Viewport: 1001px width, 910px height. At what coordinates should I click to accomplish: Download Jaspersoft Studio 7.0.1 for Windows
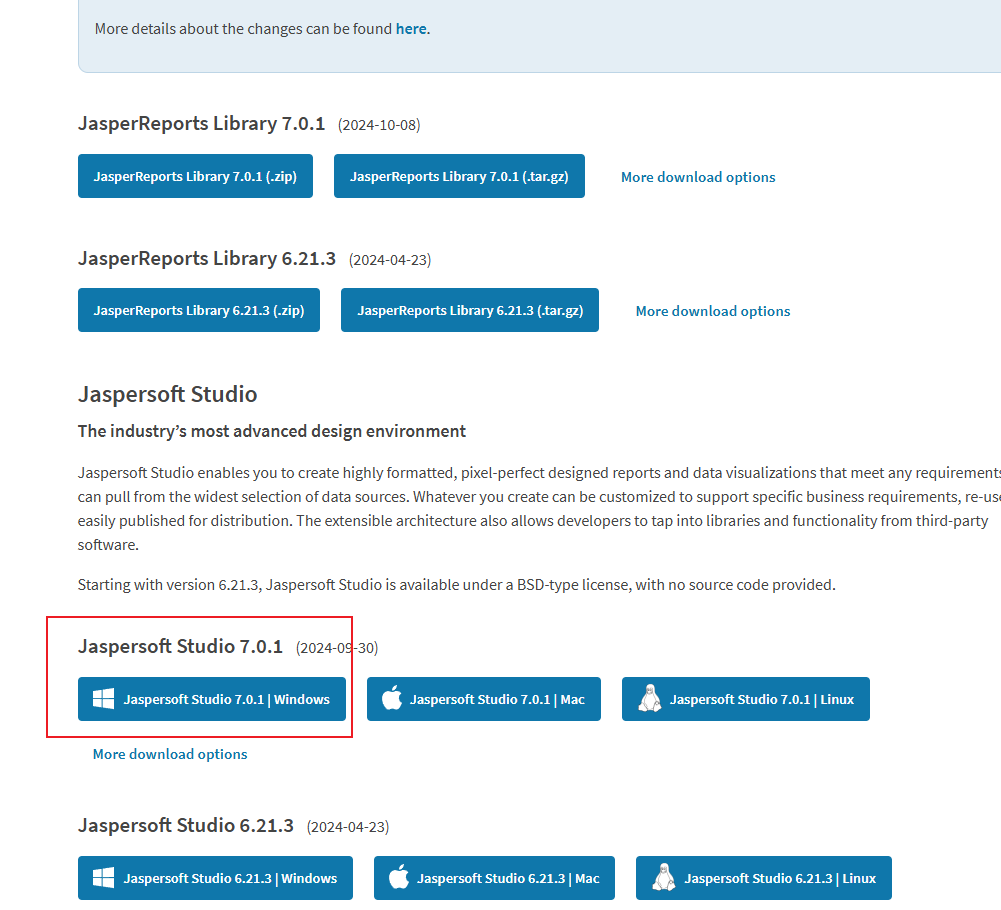212,699
